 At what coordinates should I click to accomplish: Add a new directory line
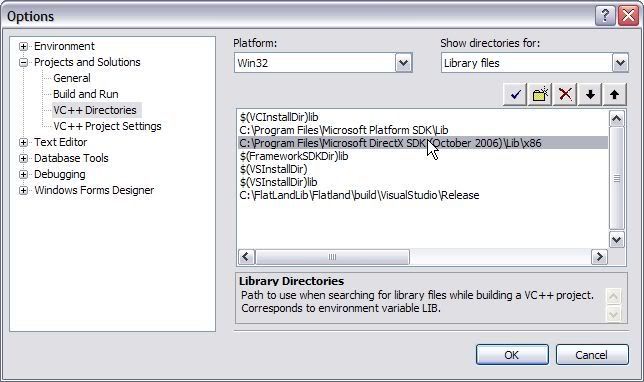(x=540, y=95)
